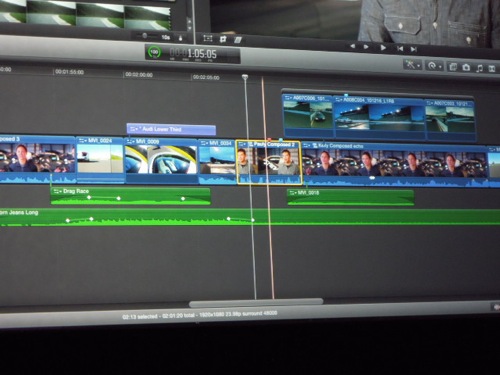Jump to the previous edit point
The image size is (500, 375).
coord(400,49)
